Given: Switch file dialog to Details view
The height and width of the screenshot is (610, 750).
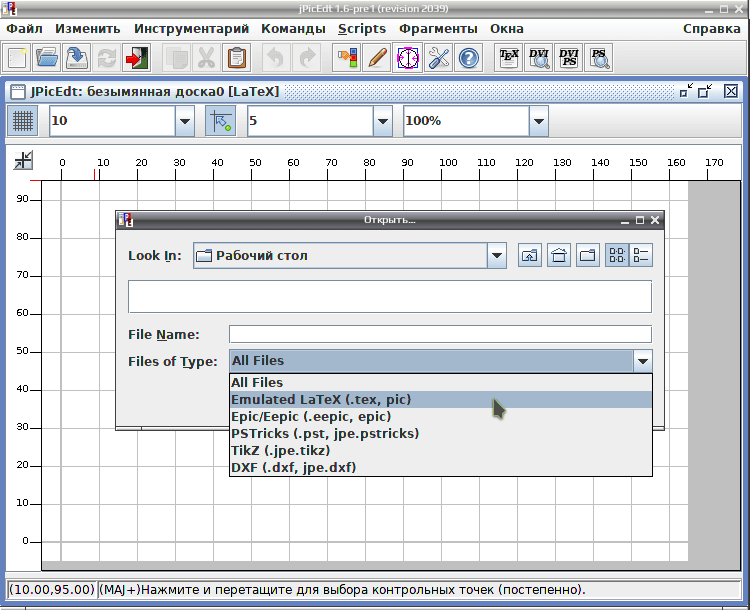Looking at the screenshot, I should pos(641,255).
